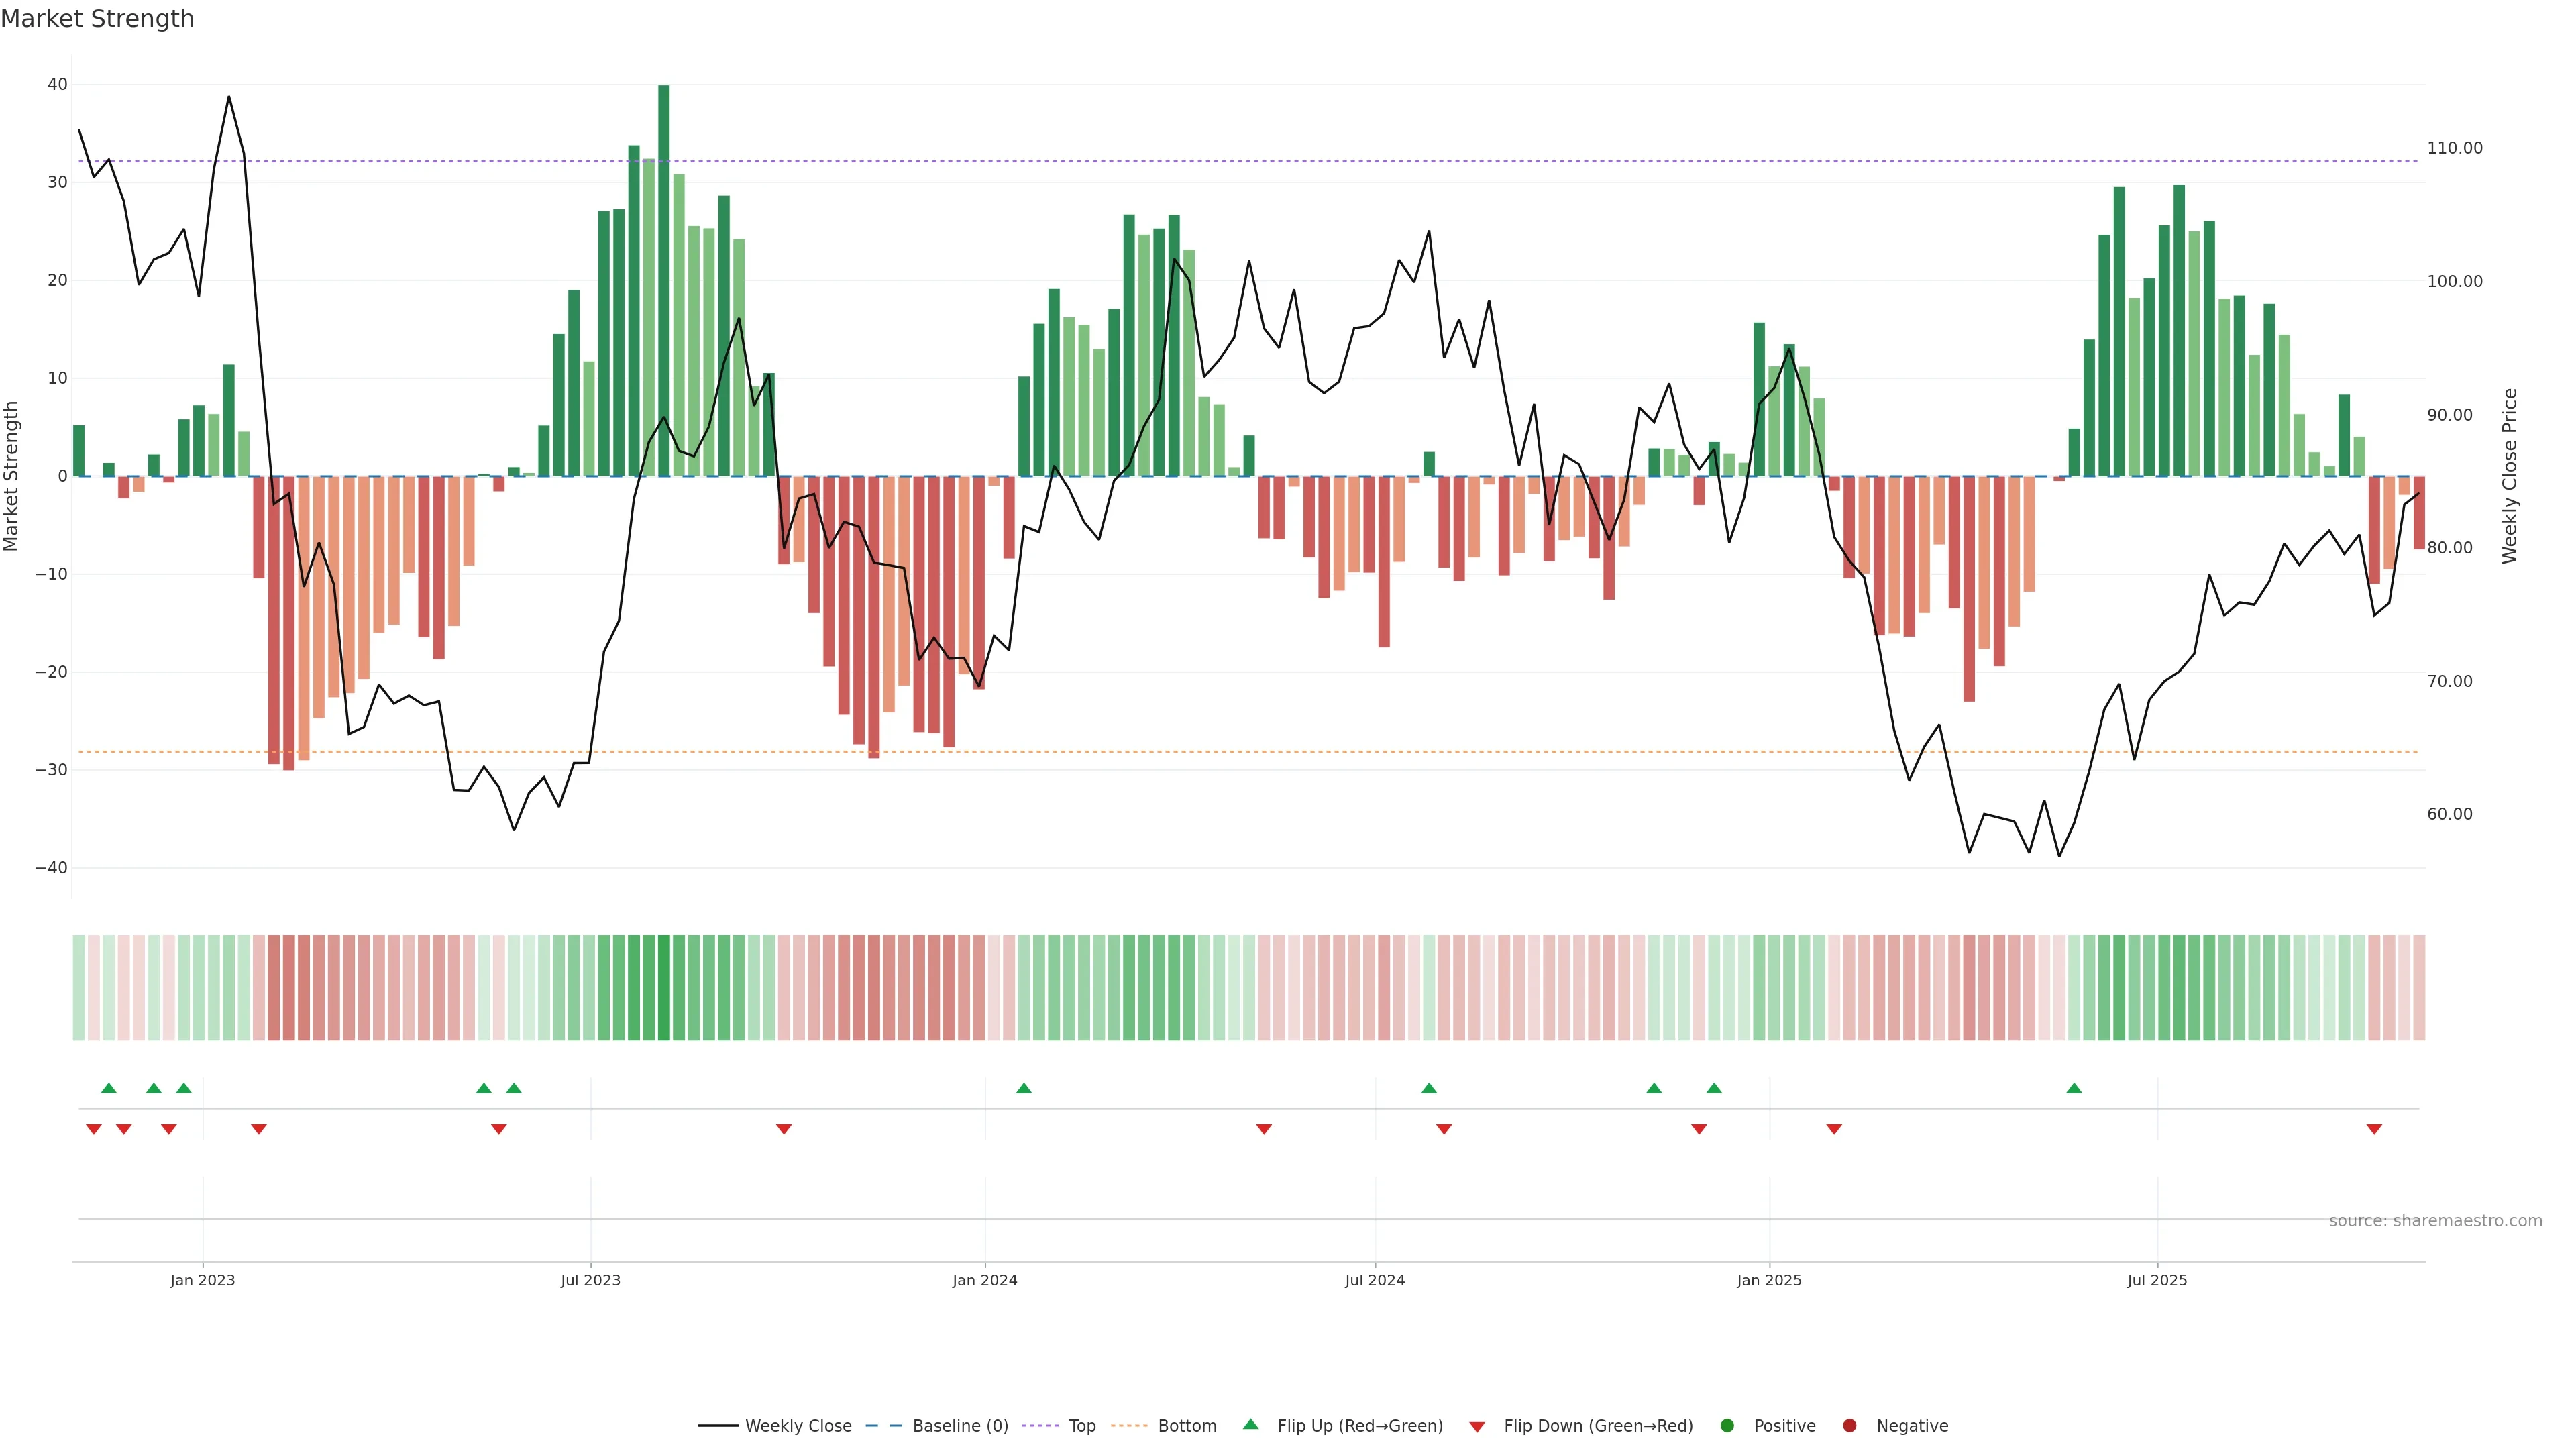Click the Flip Up green triangle legend icon
The height and width of the screenshot is (1449, 2576).
pos(1250,1424)
